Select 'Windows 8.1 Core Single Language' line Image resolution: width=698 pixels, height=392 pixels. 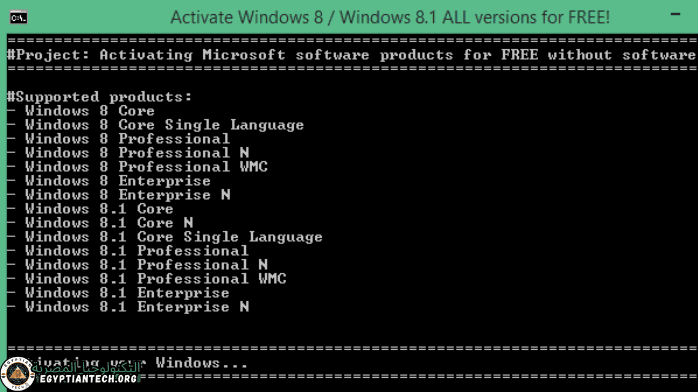coord(165,237)
